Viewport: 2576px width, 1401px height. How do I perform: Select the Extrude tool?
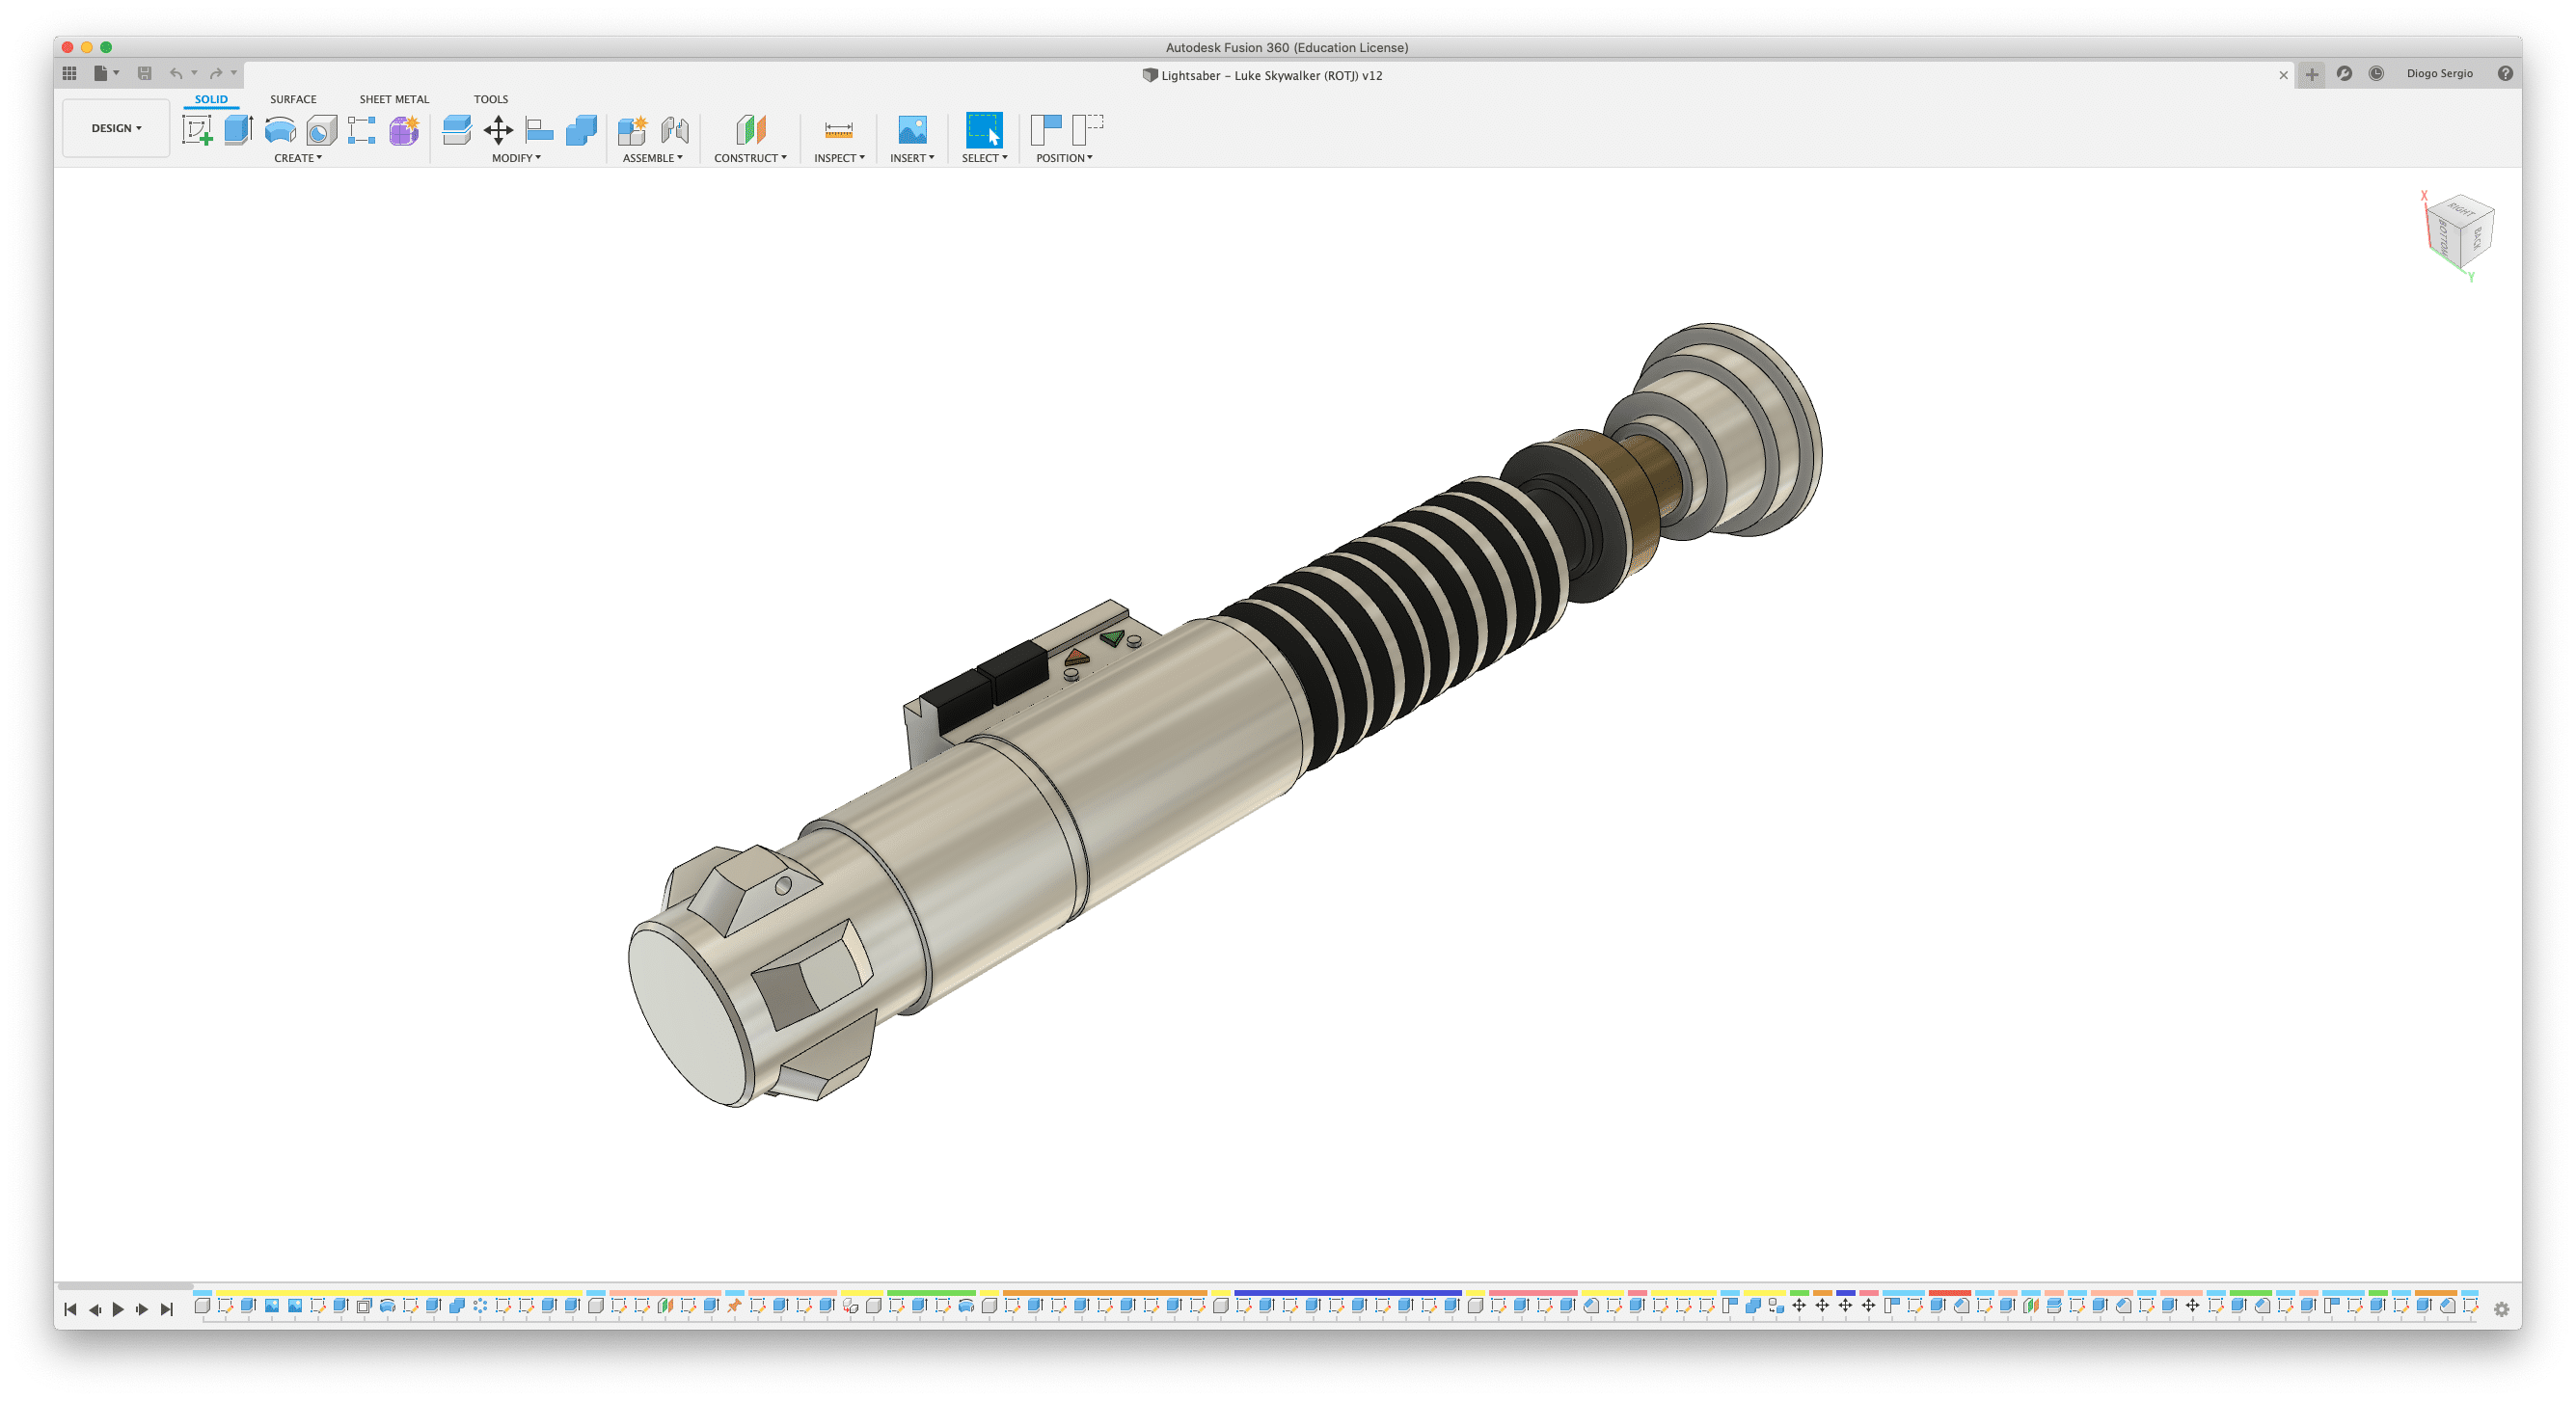(x=238, y=130)
